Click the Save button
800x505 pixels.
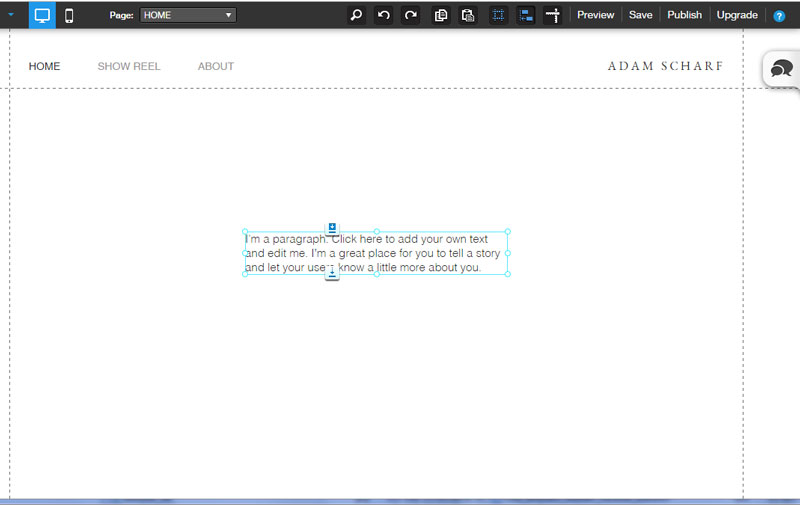click(x=640, y=15)
